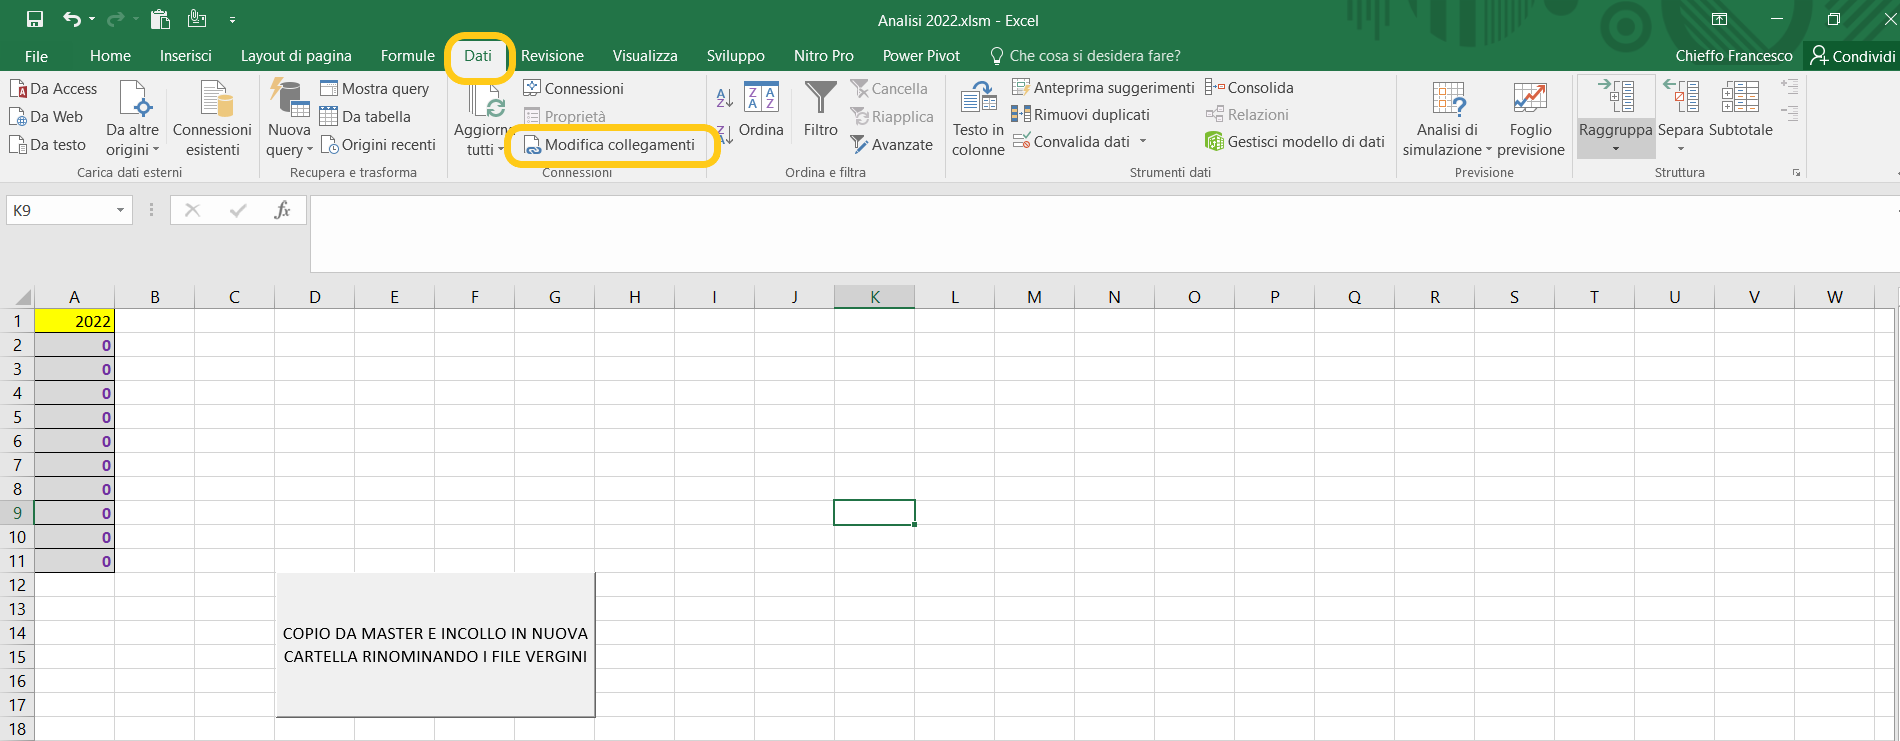
Task: Click the COPIO DA MASTER macro button
Action: tap(435, 645)
